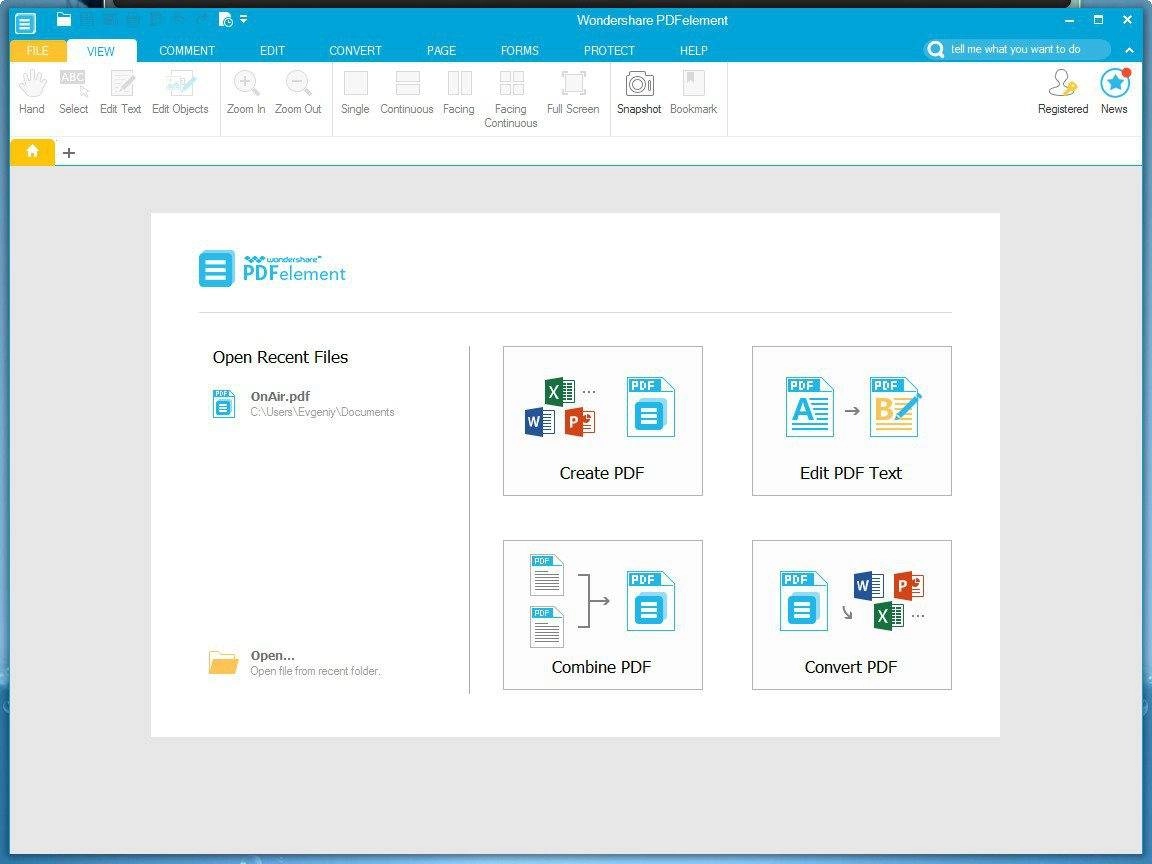Viewport: 1152px width, 864px height.
Task: Click the Zoom In magnifier
Action: (245, 93)
